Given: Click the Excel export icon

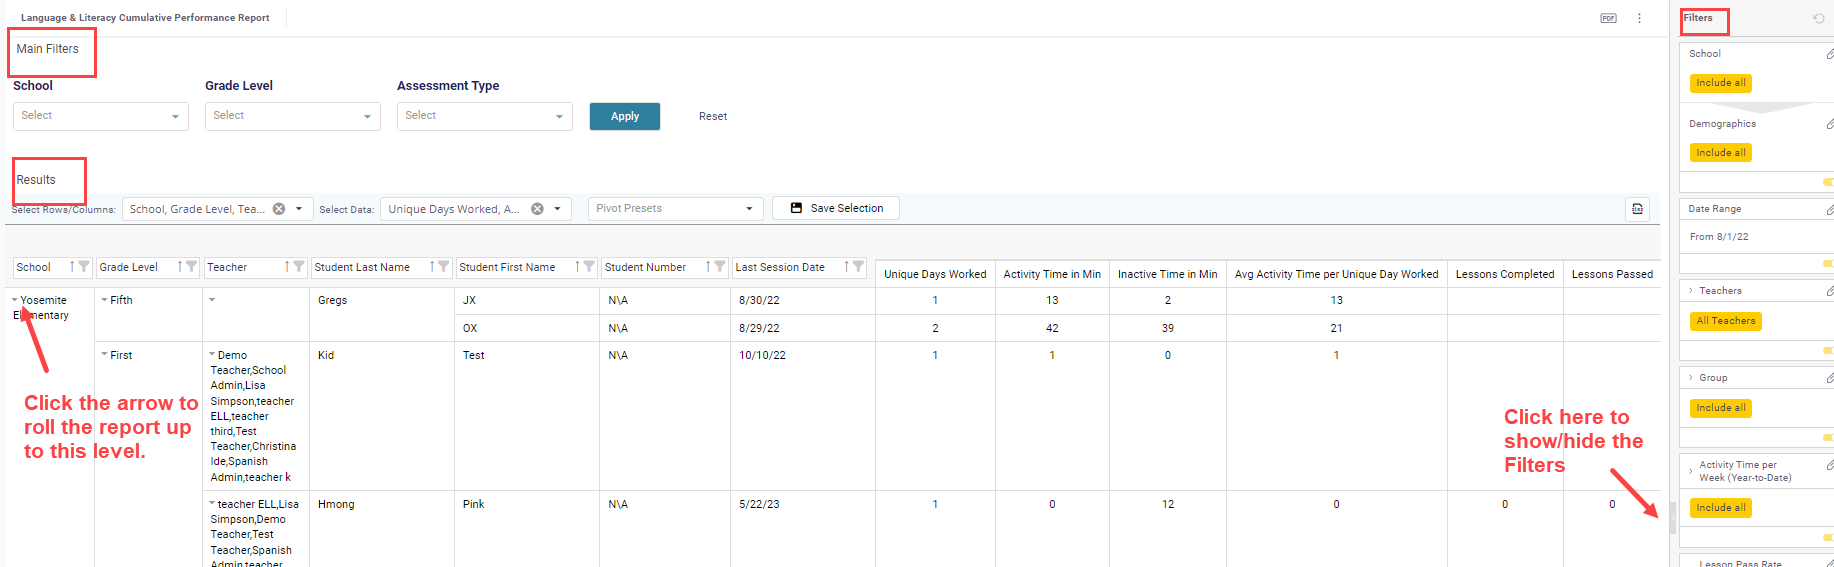Looking at the screenshot, I should [1637, 209].
